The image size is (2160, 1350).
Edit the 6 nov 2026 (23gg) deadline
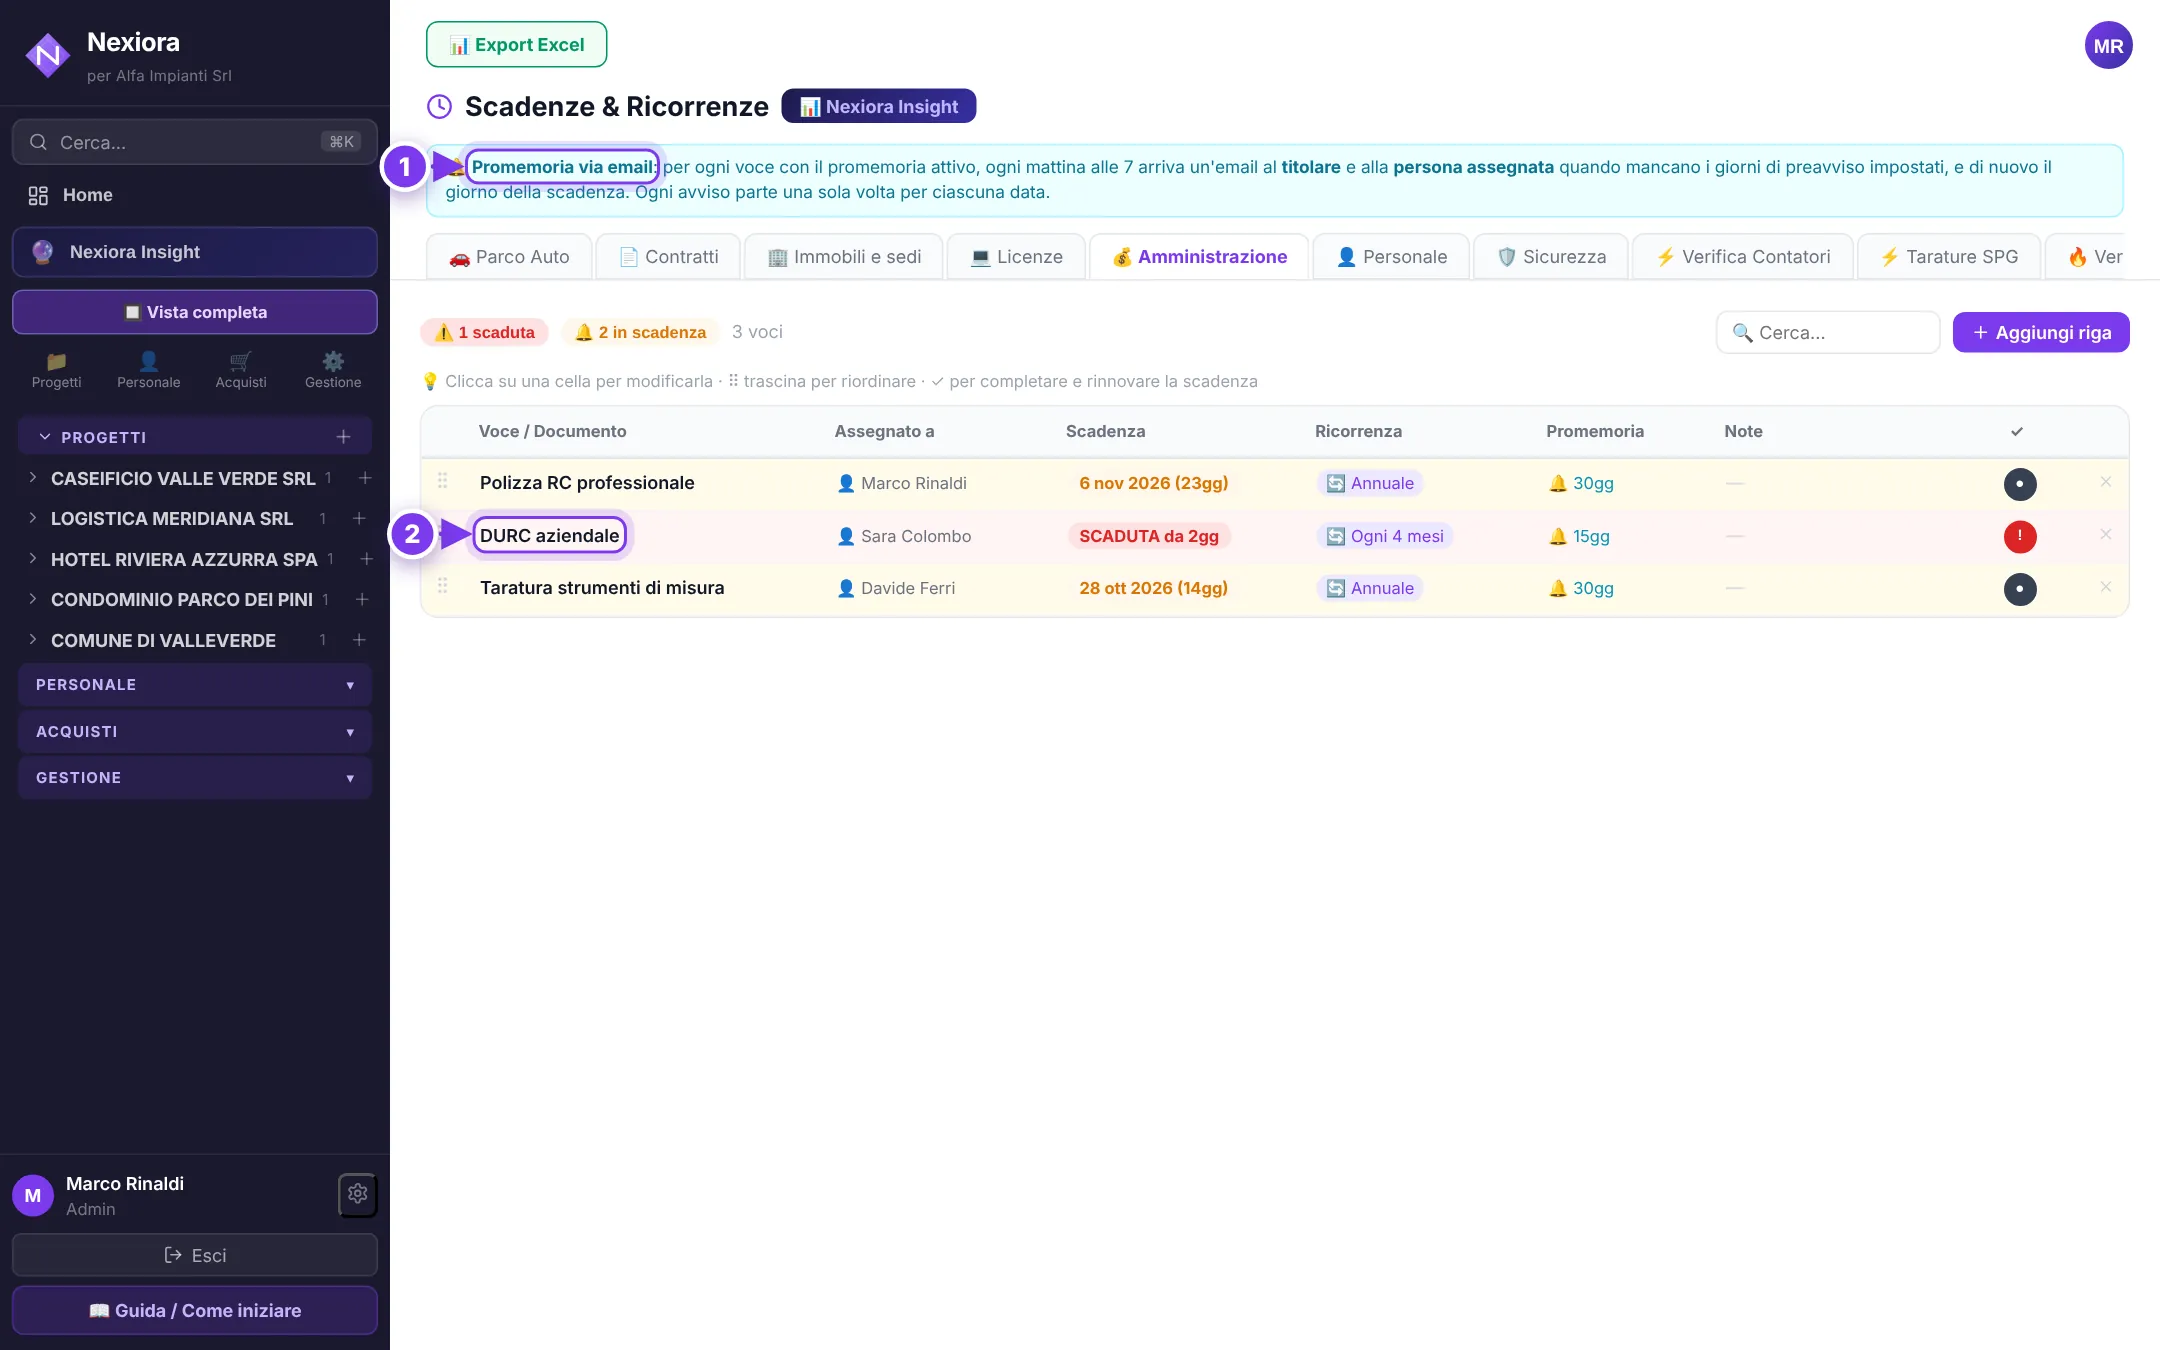[x=1154, y=484]
